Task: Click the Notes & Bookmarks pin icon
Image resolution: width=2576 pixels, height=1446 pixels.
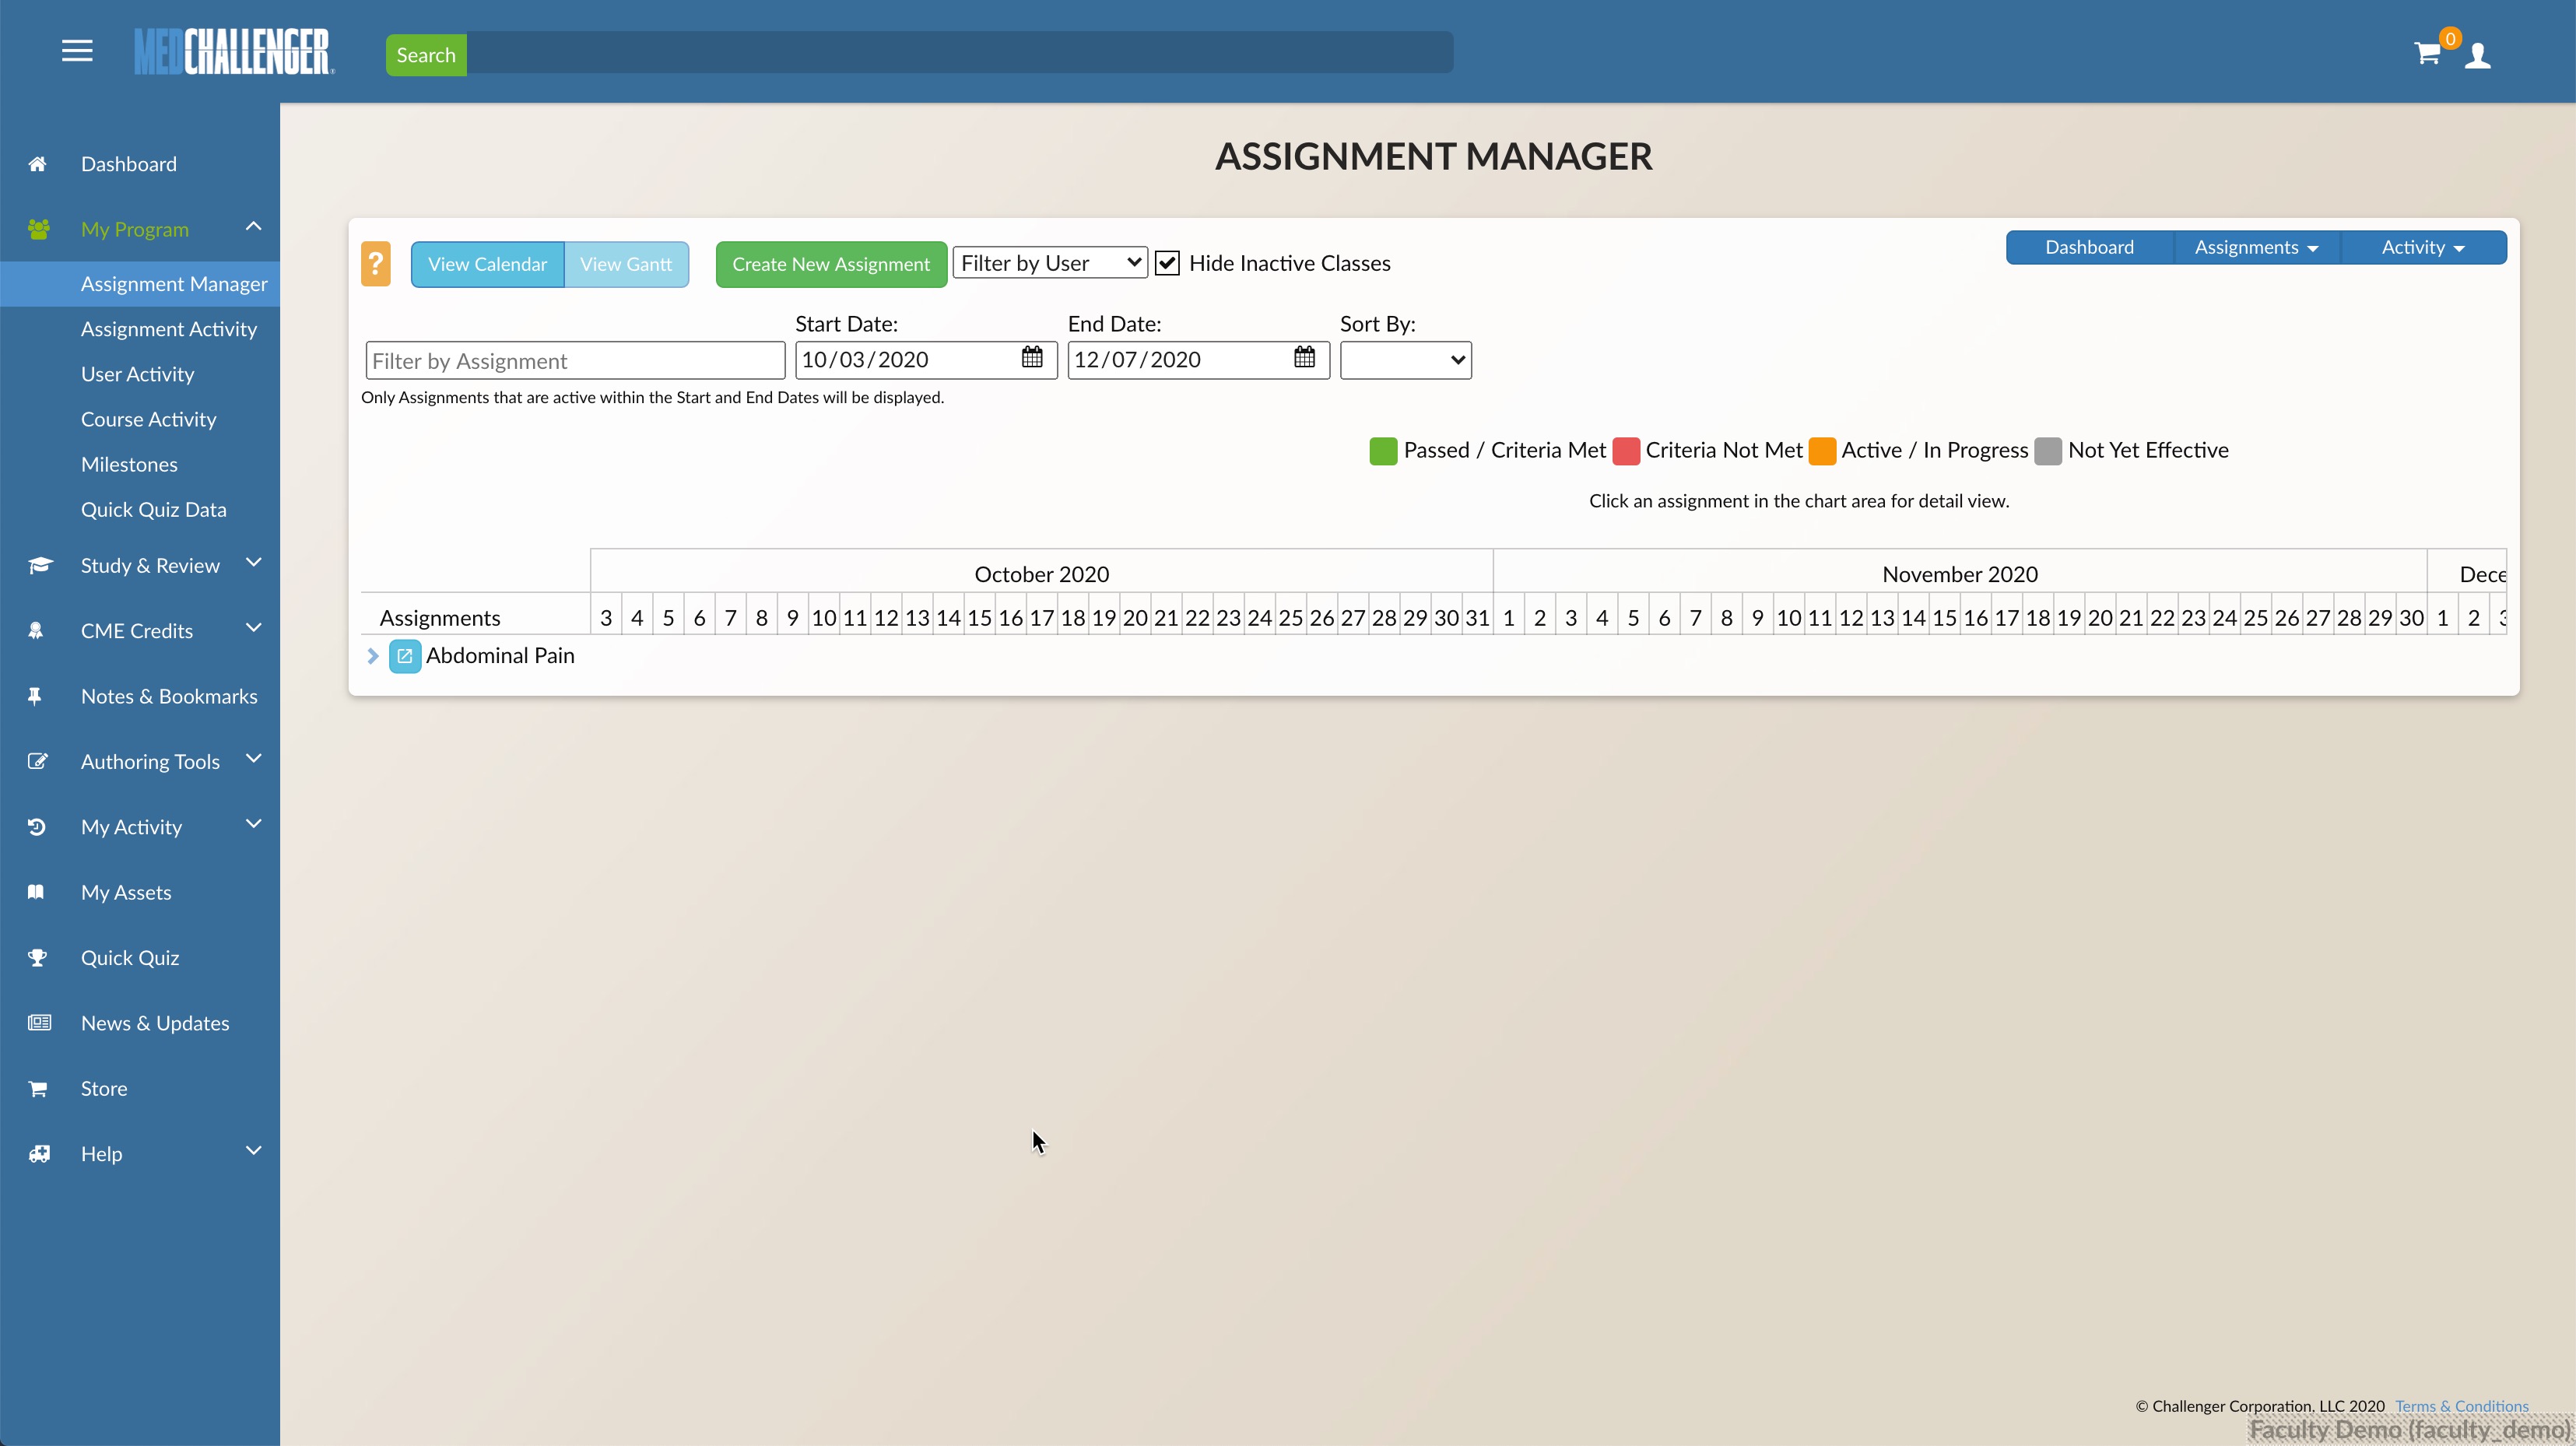Action: coord(35,696)
